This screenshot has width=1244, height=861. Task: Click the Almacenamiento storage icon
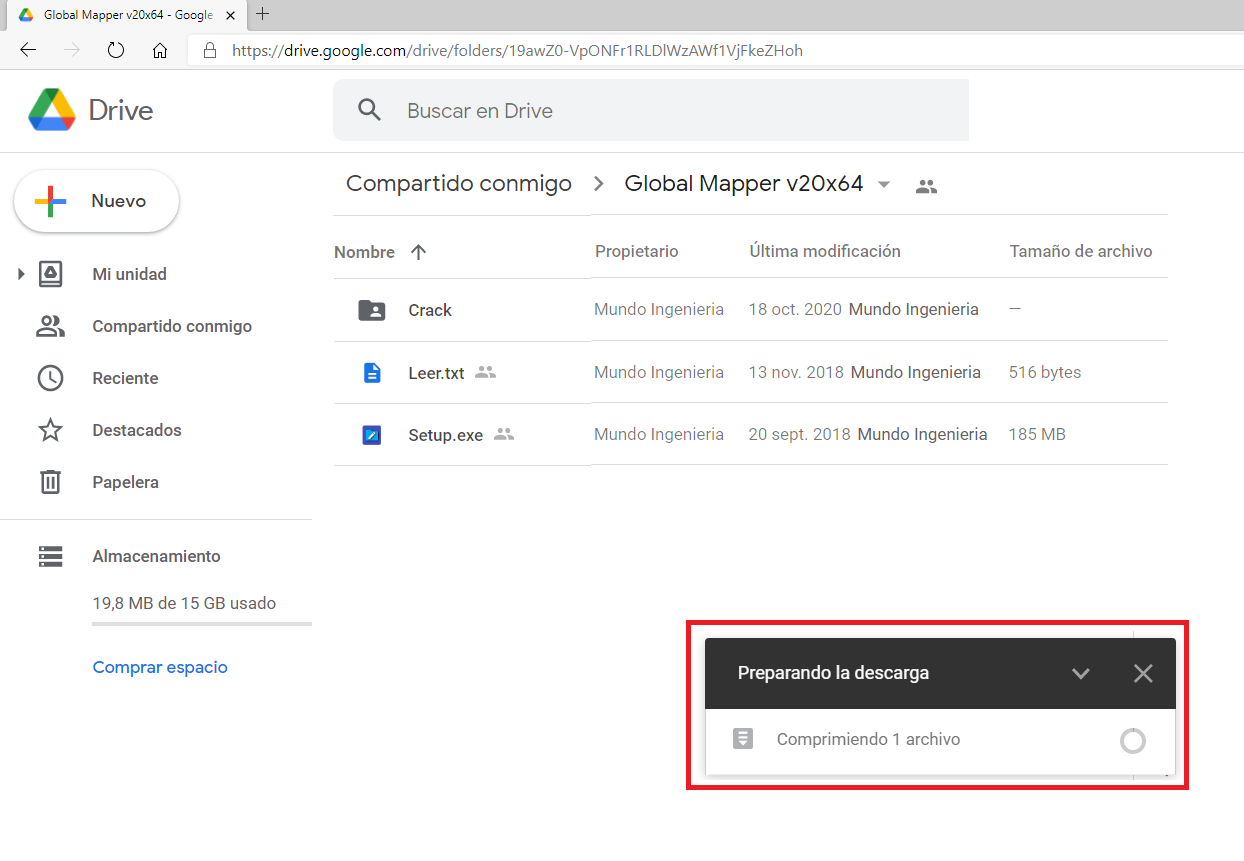tap(50, 556)
